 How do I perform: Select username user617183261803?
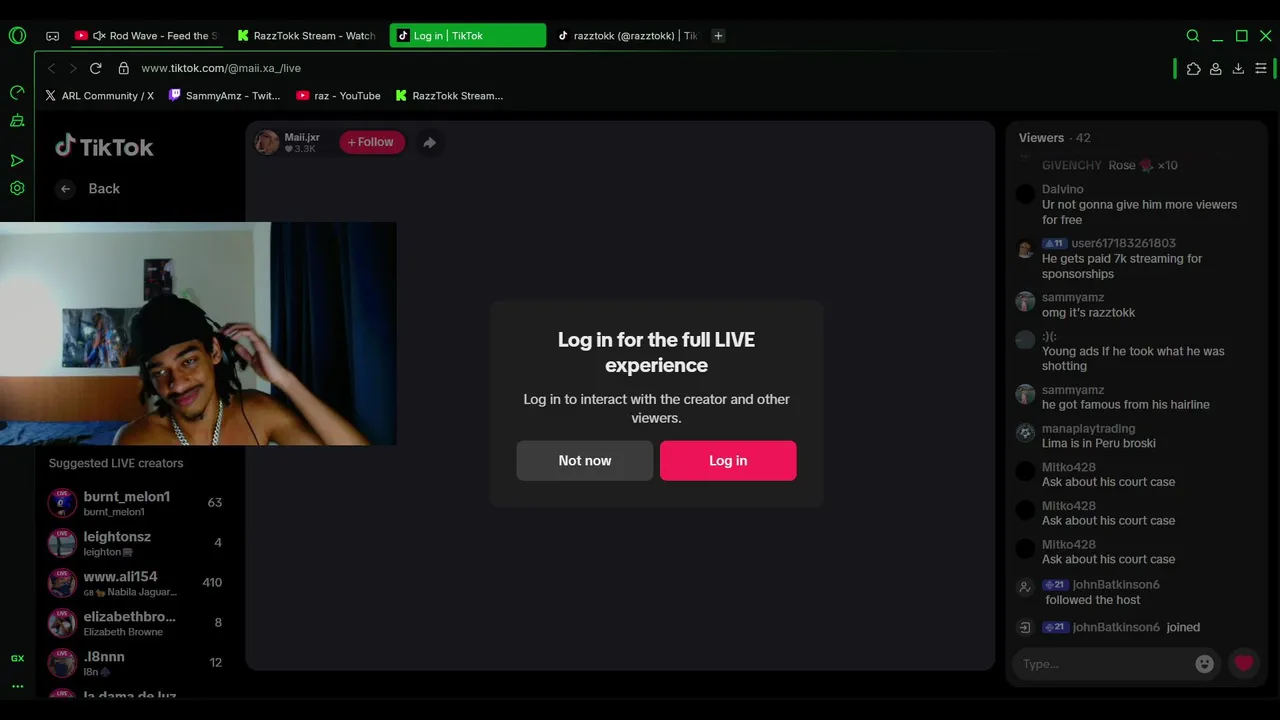1123,243
